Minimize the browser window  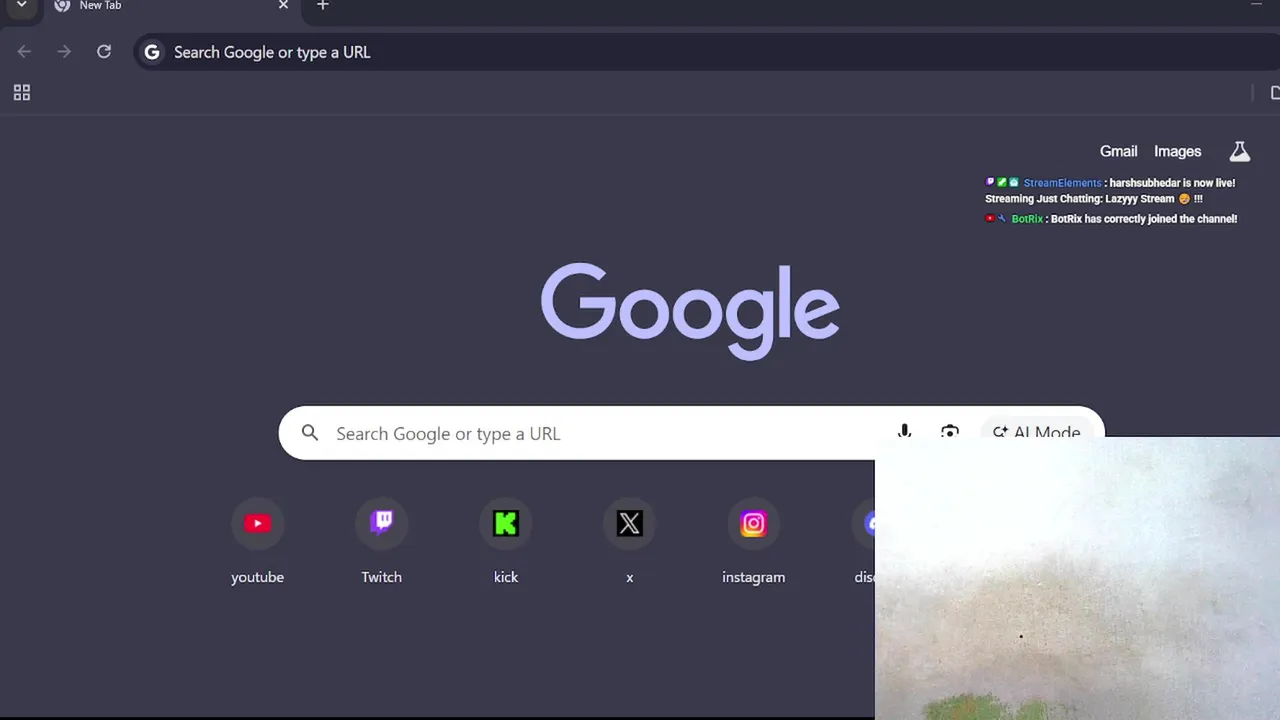[x=1256, y=5]
